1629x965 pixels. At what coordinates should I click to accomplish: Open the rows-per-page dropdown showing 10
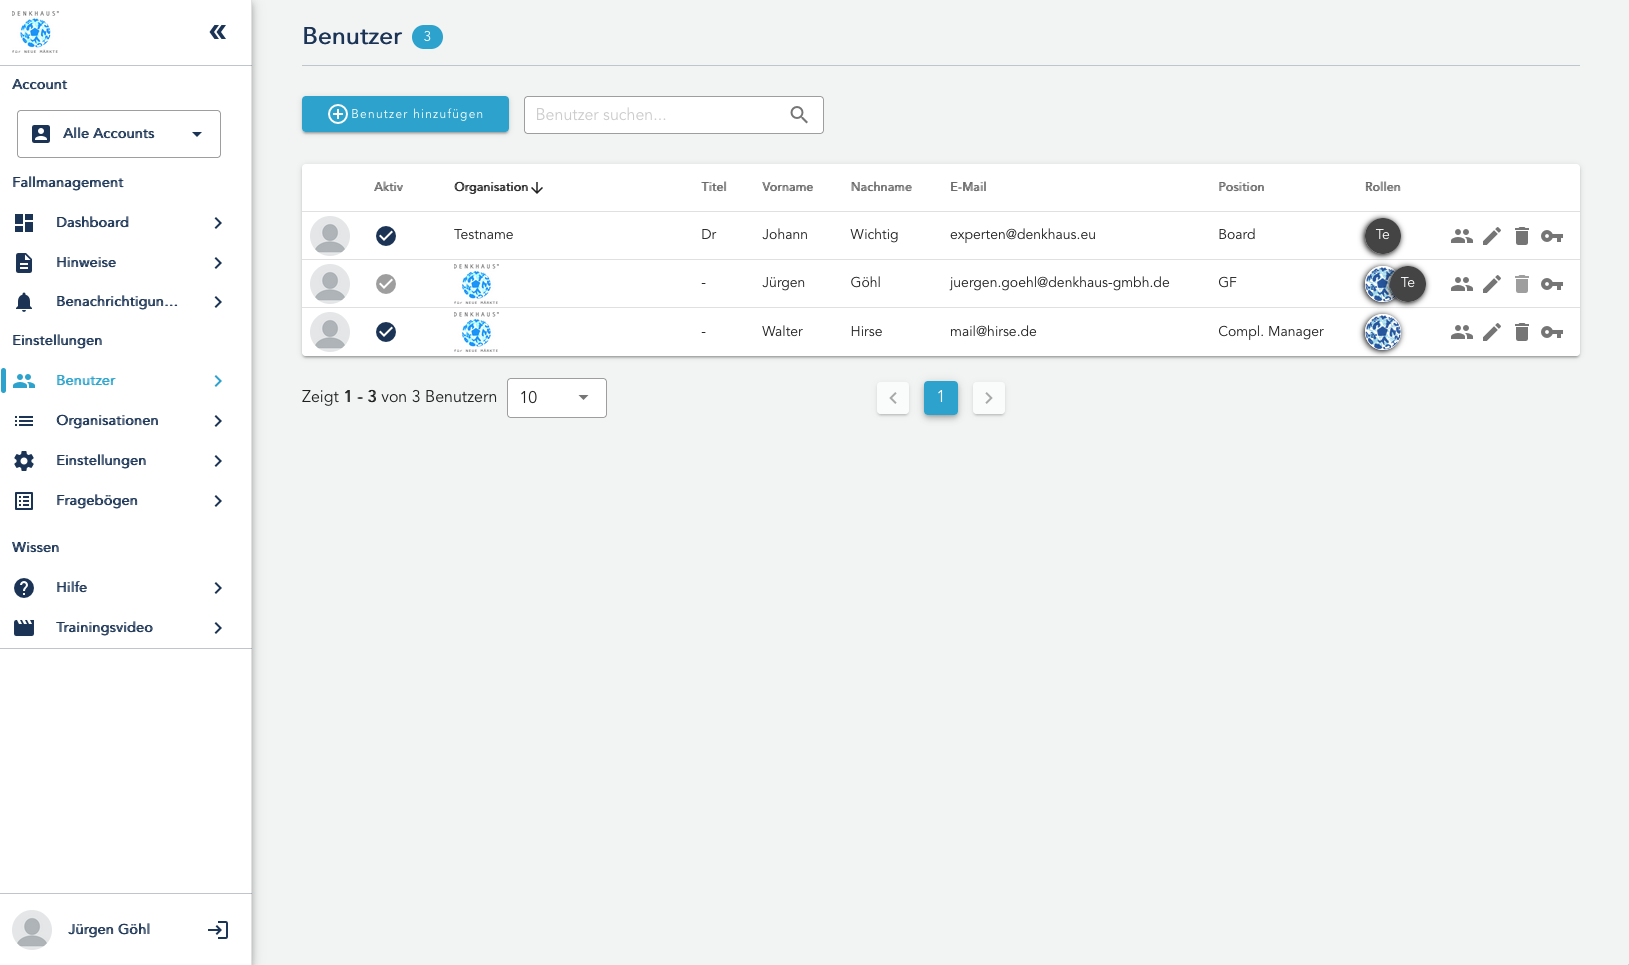pos(556,398)
